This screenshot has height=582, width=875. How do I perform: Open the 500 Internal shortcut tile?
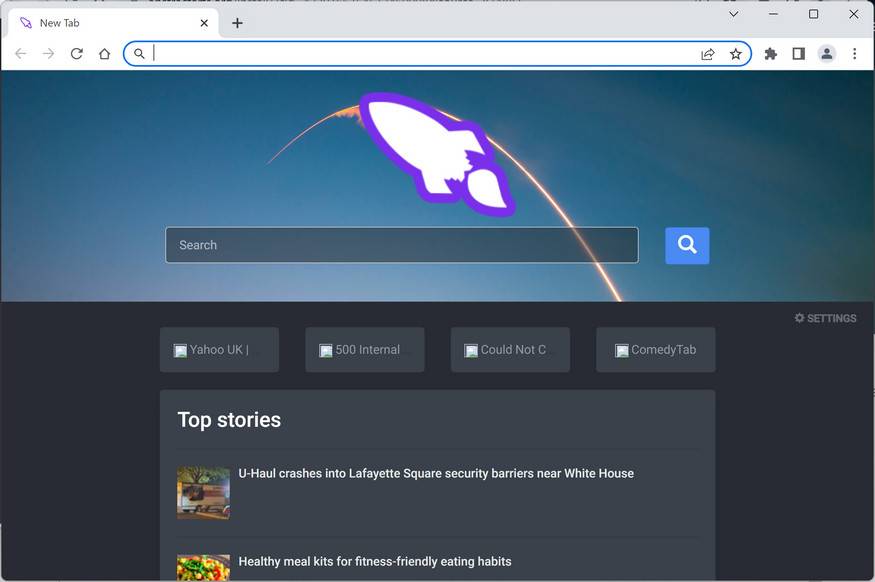365,350
